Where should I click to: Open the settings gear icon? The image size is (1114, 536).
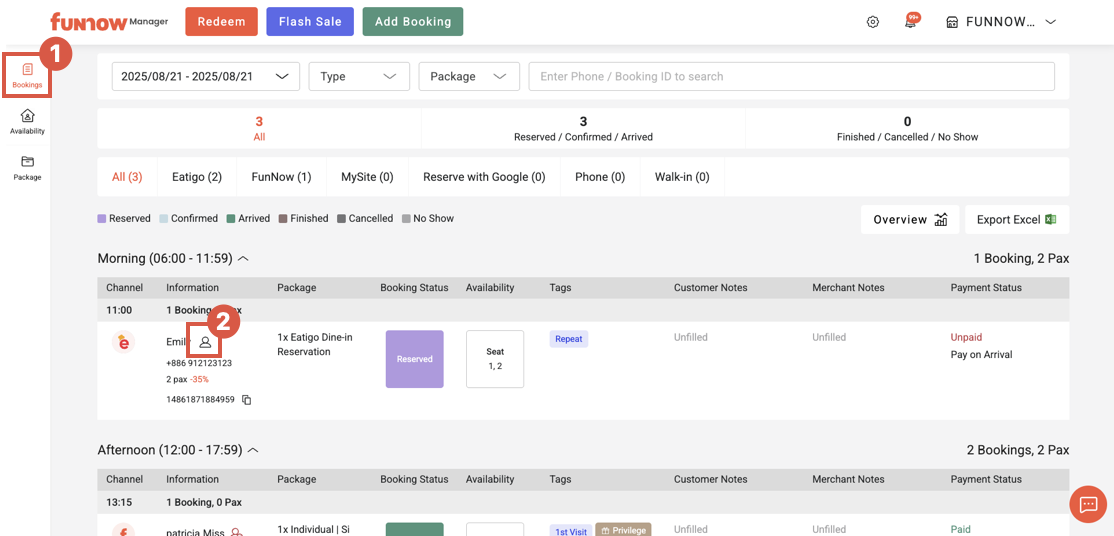click(x=873, y=22)
